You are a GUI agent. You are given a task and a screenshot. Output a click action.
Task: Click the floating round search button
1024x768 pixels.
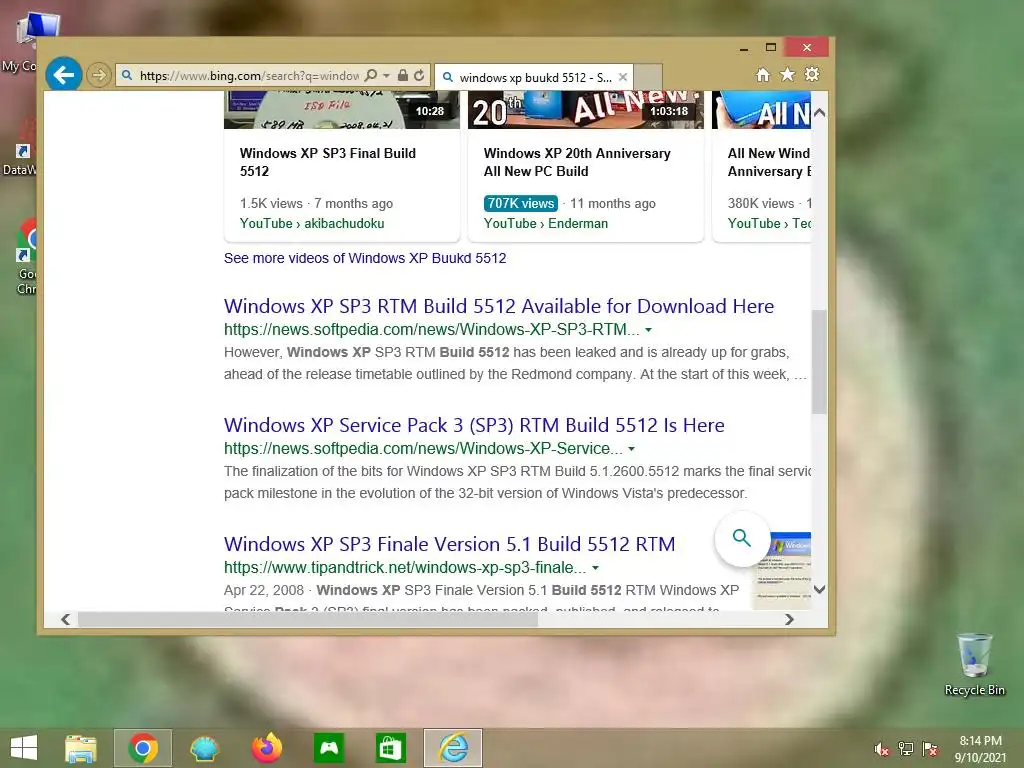741,539
